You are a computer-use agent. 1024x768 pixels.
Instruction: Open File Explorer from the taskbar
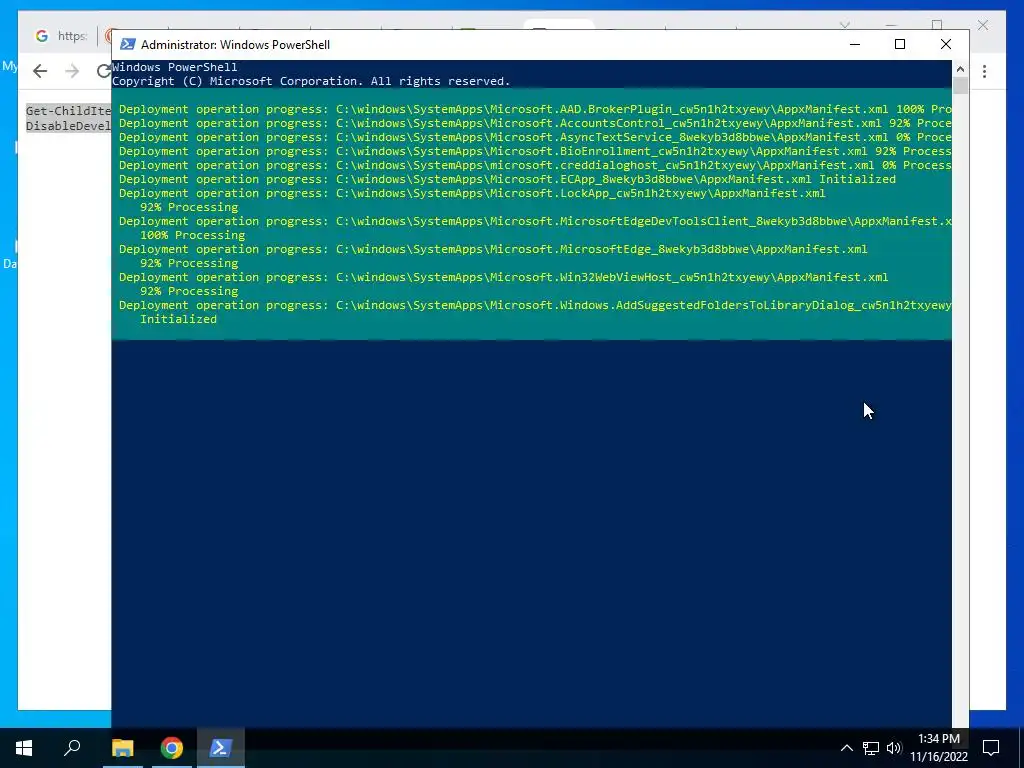122,748
